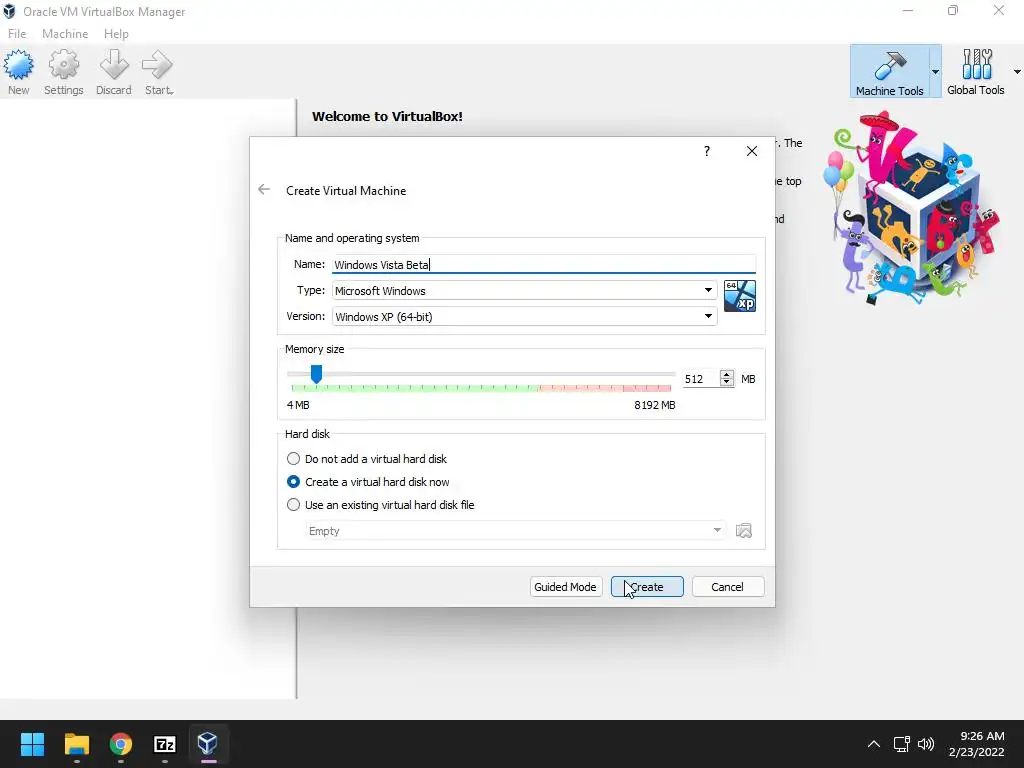1024x768 pixels.
Task: Click the network tray icon
Action: coord(902,744)
